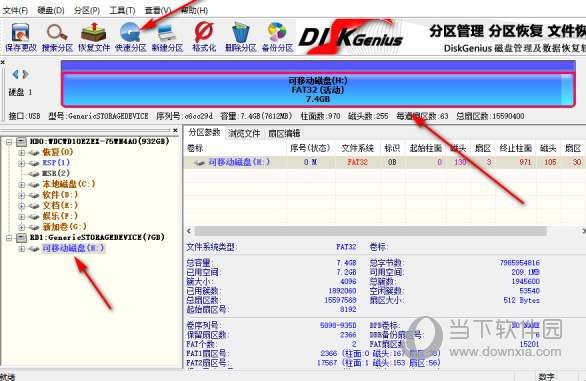
Task: Launch the Recover Files (恢复文件) tool
Action: click(x=94, y=37)
